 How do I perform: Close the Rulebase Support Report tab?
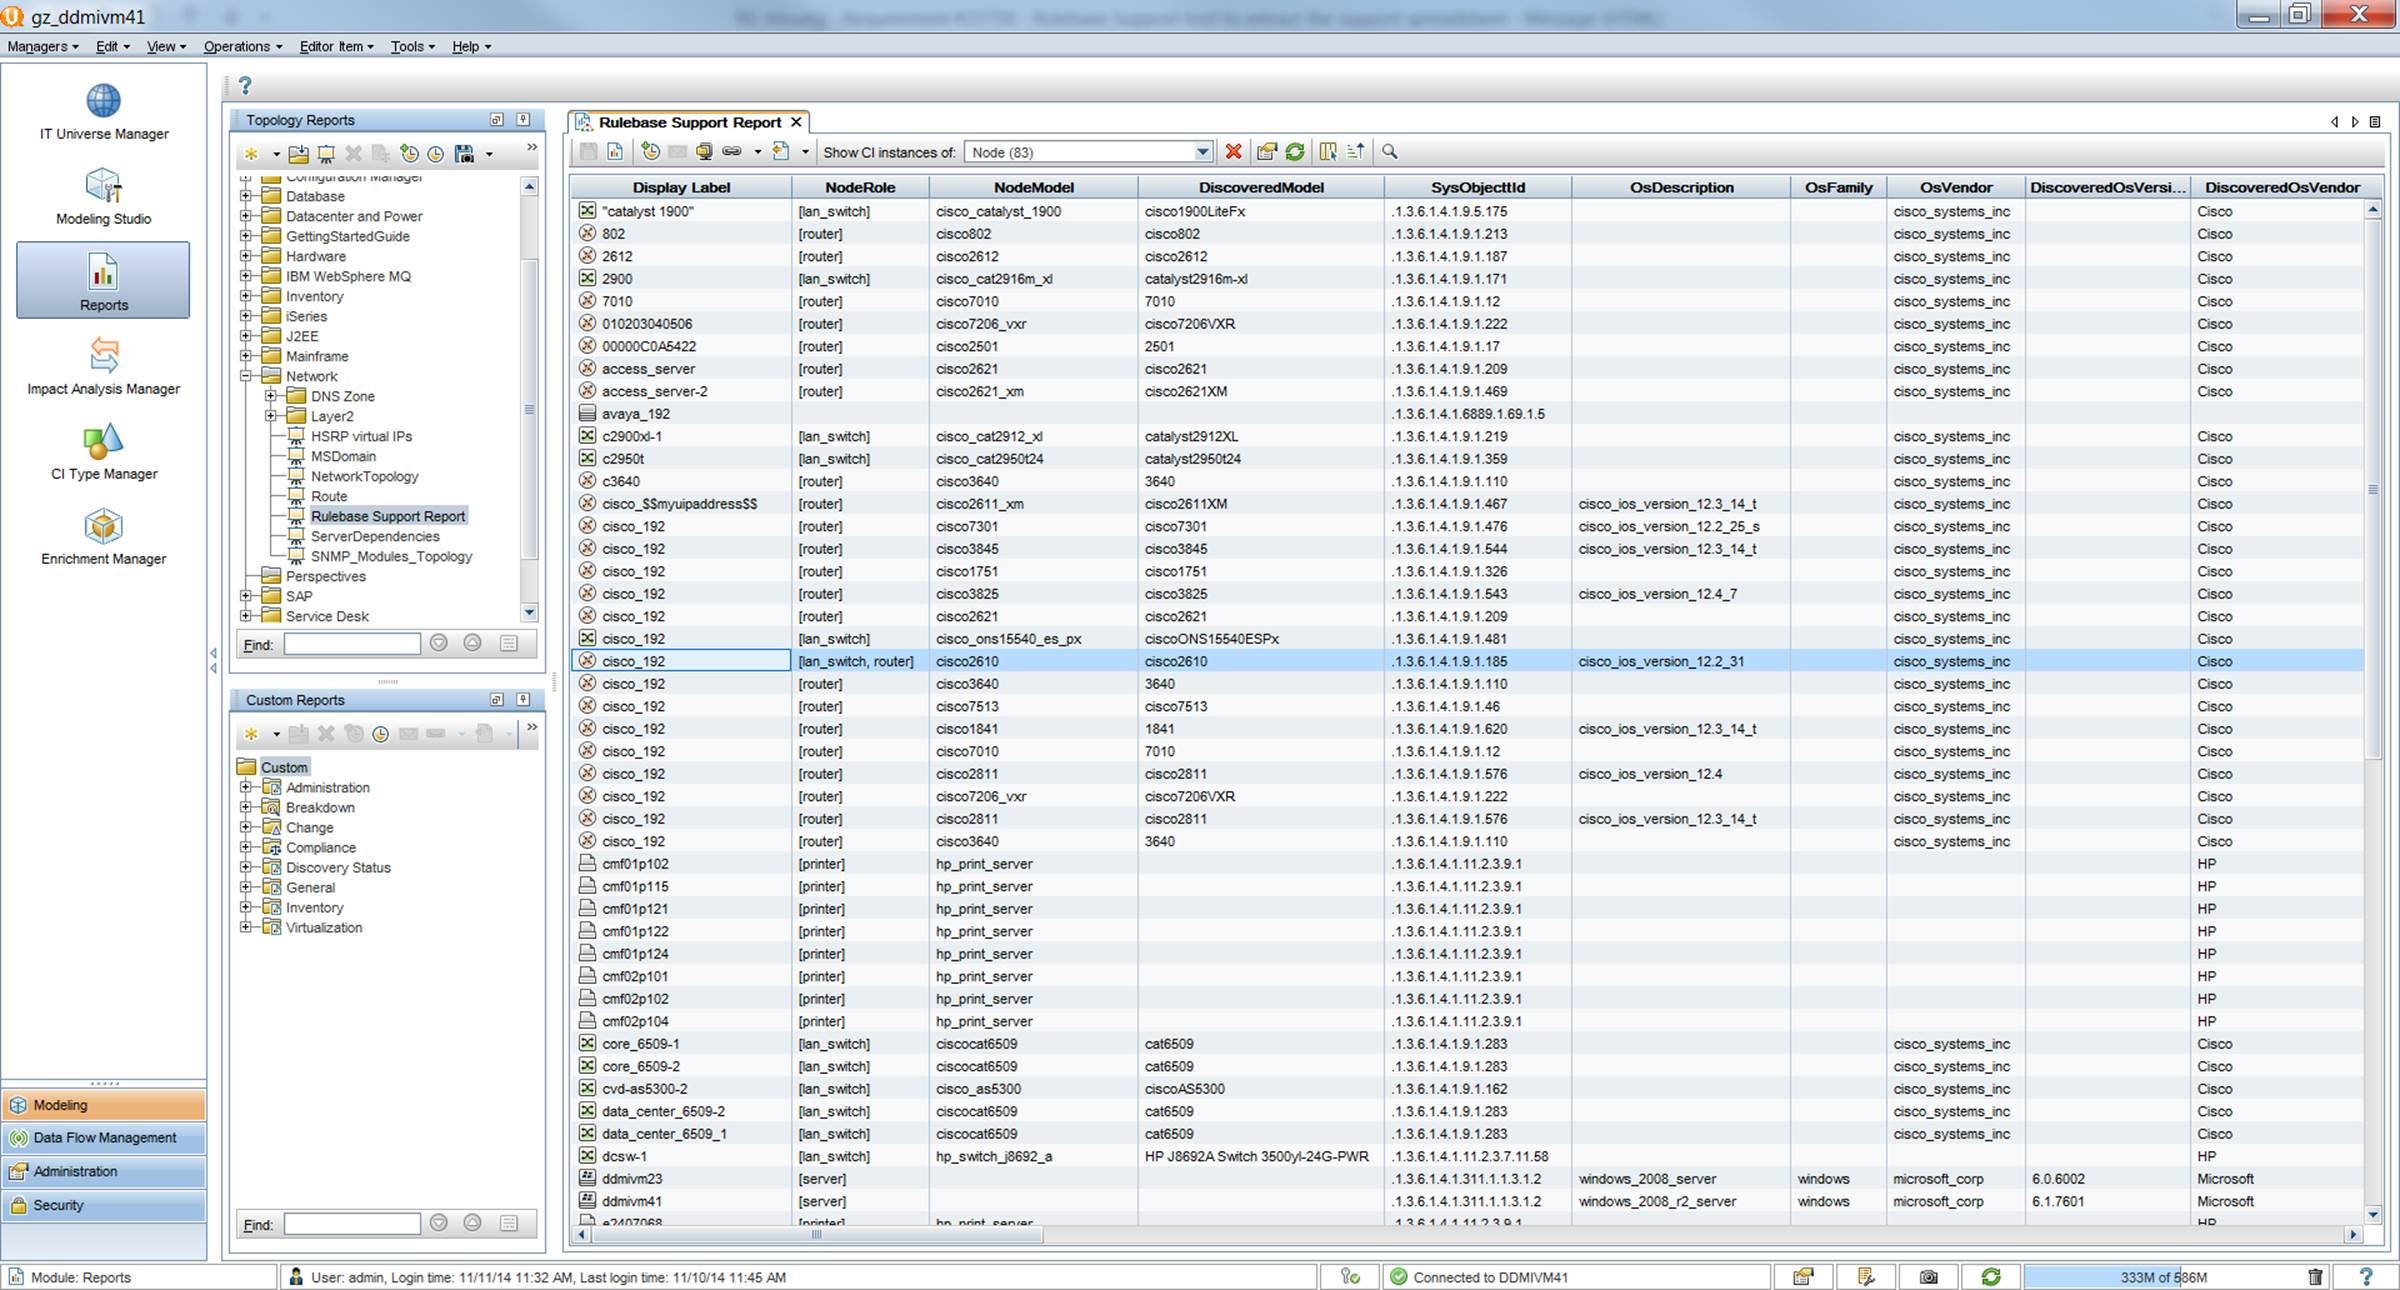point(796,122)
